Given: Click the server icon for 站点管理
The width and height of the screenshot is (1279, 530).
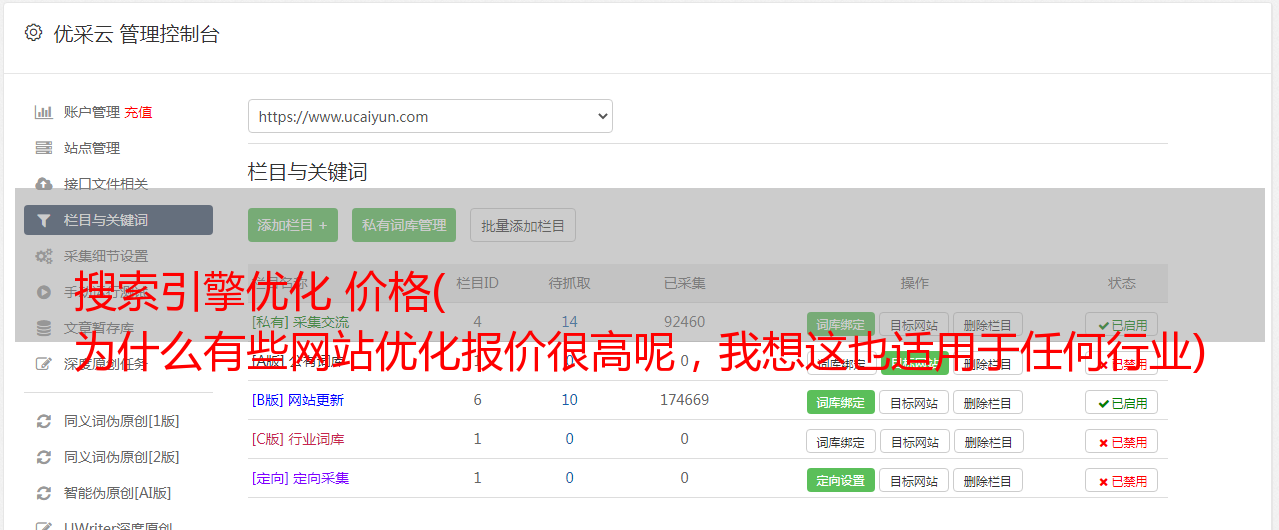Looking at the screenshot, I should pyautogui.click(x=43, y=148).
